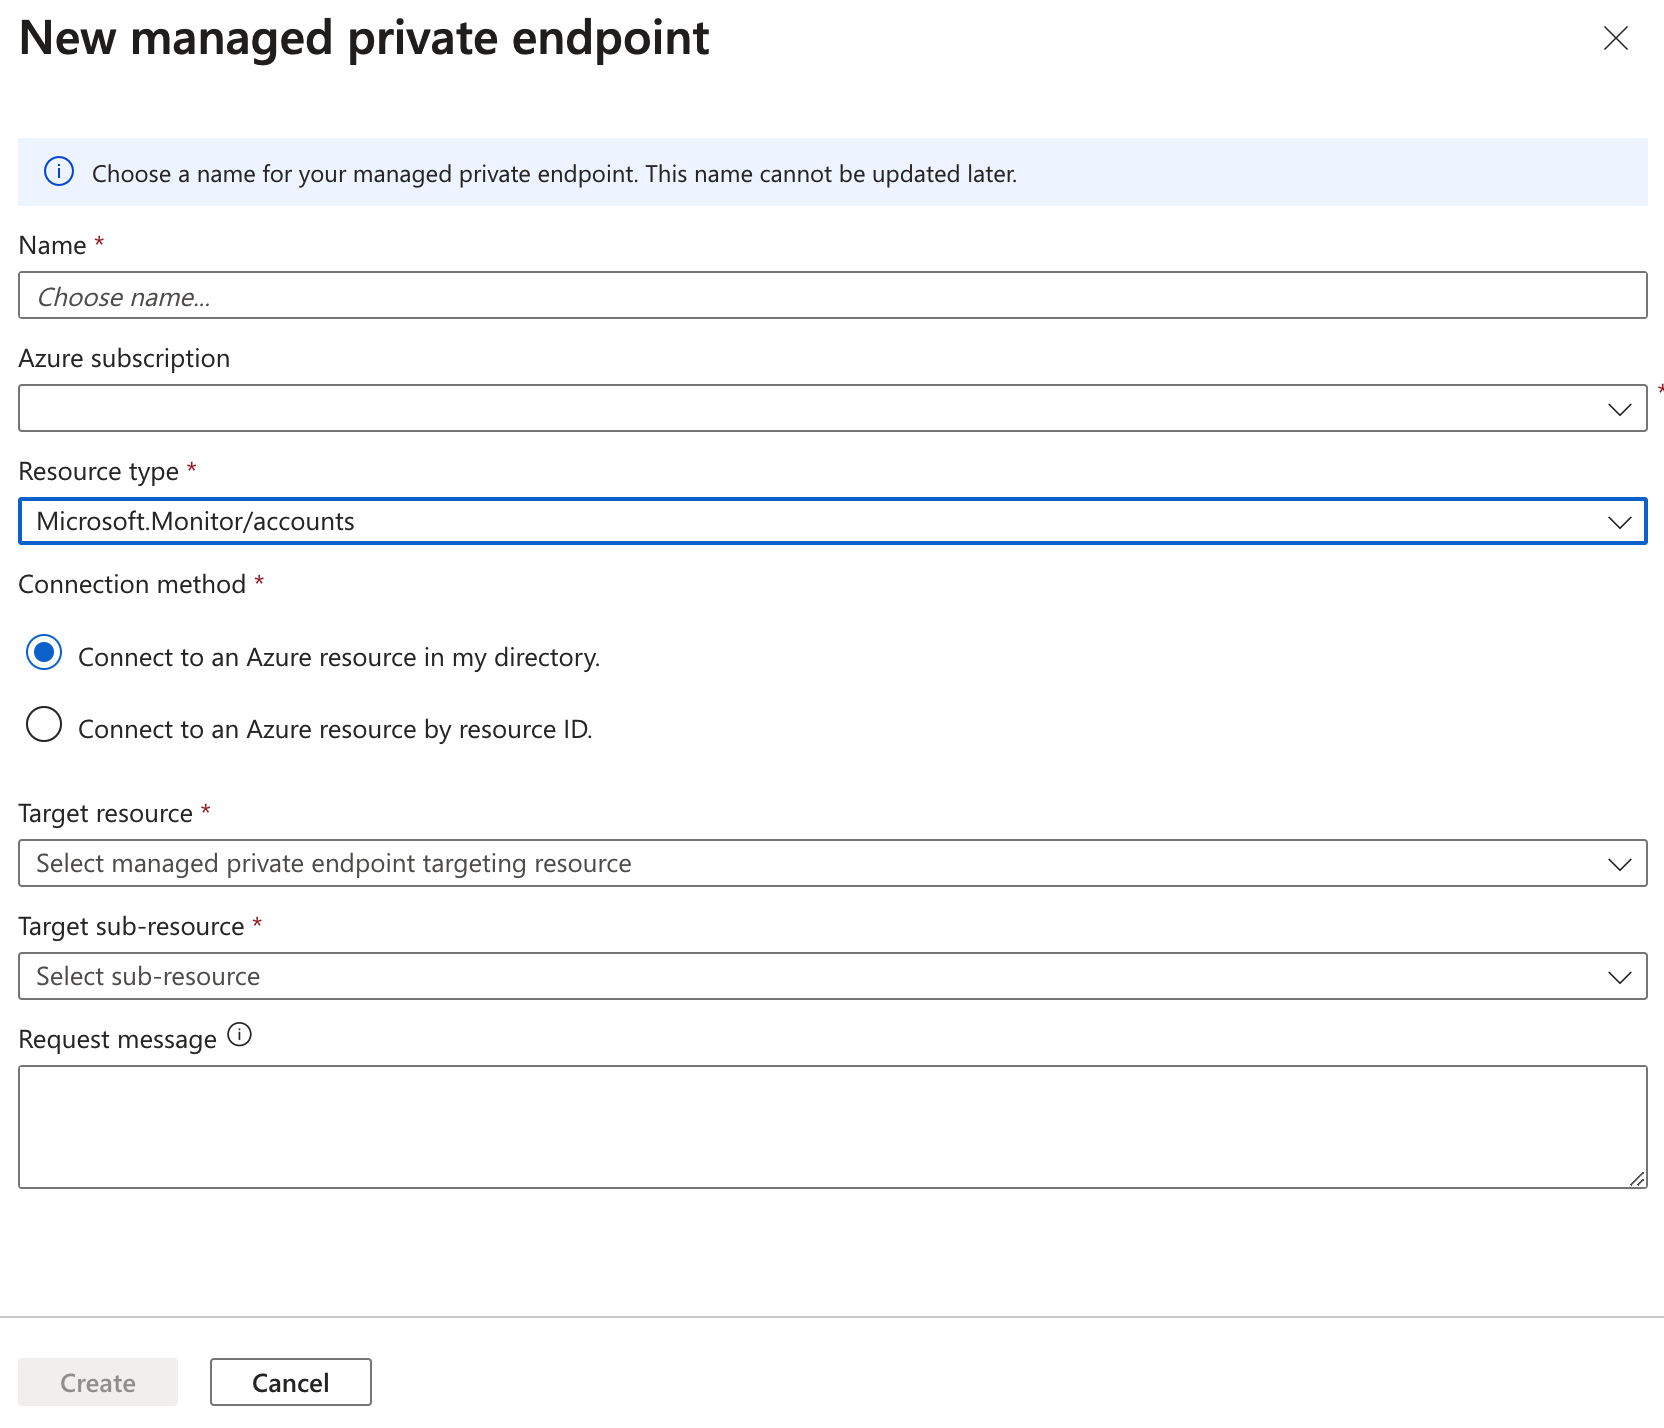Click the Azure subscription chevron arrow
1664x1428 pixels.
tap(1619, 409)
